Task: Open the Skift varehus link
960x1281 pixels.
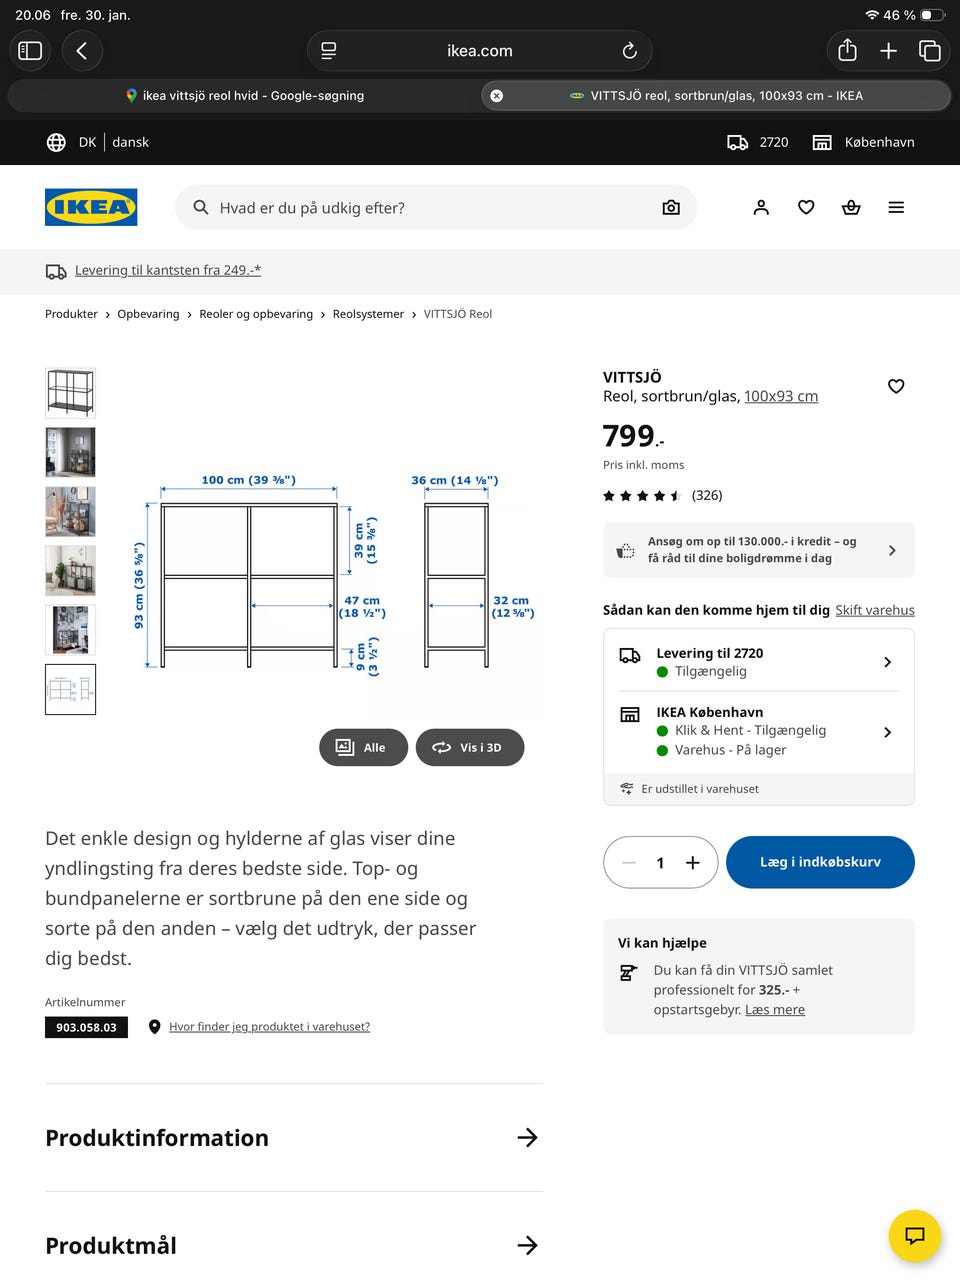Action: 875,610
